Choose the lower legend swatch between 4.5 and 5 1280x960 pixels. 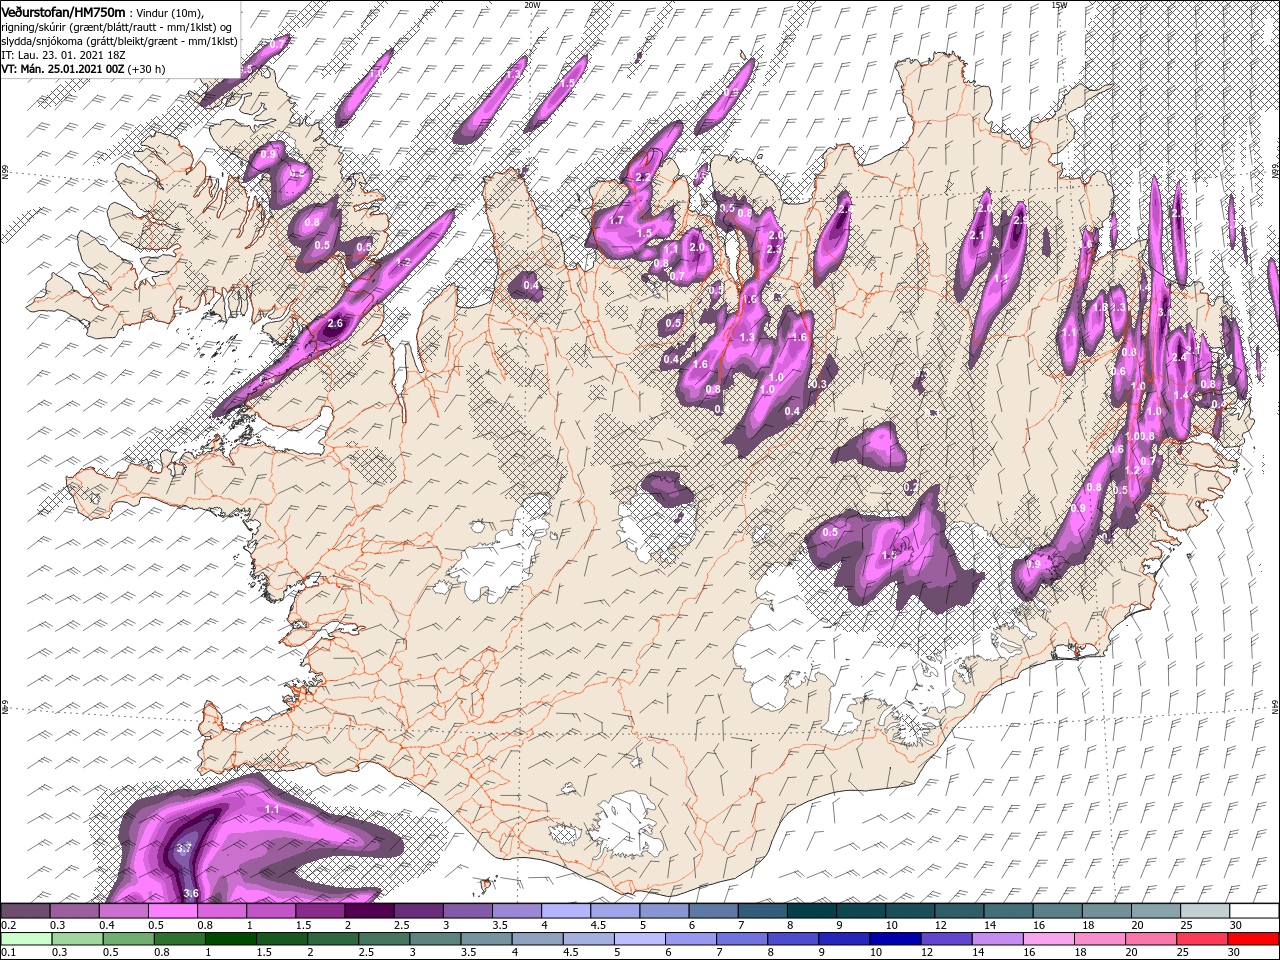[588, 939]
